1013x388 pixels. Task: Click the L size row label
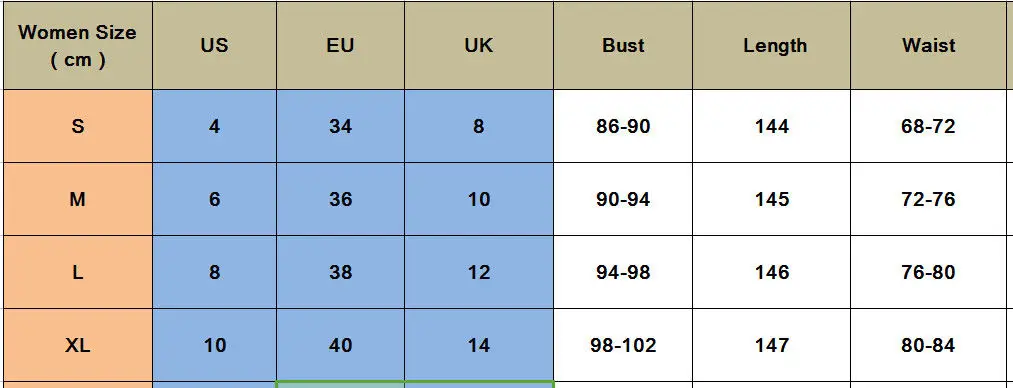tap(78, 272)
